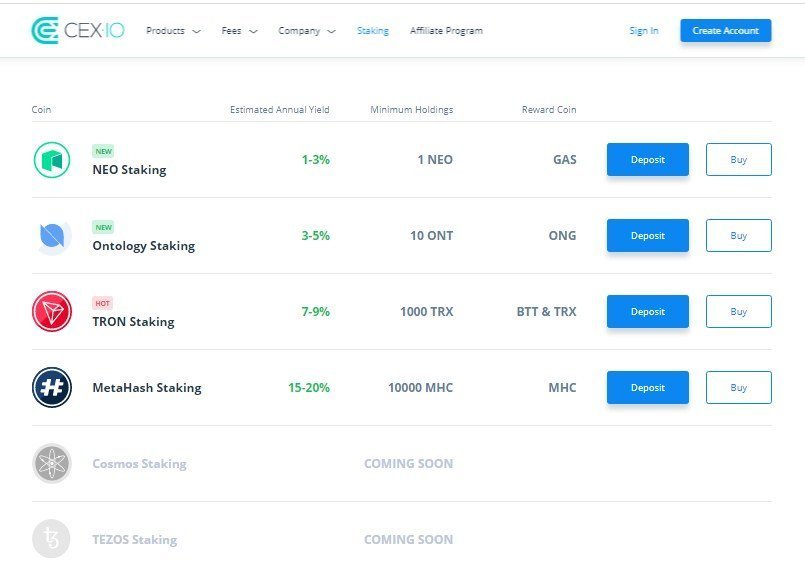Click the MetaHash coin icon
The height and width of the screenshot is (569, 805).
pyautogui.click(x=52, y=388)
